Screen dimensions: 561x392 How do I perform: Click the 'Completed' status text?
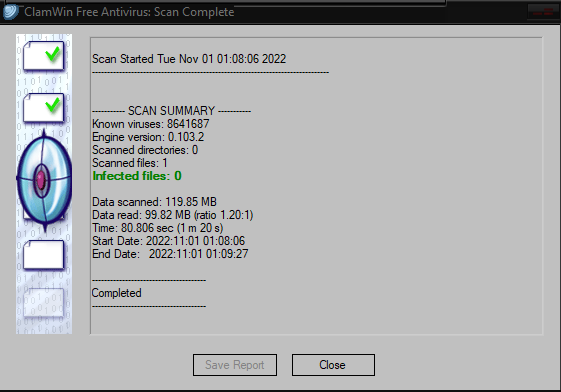click(x=117, y=293)
